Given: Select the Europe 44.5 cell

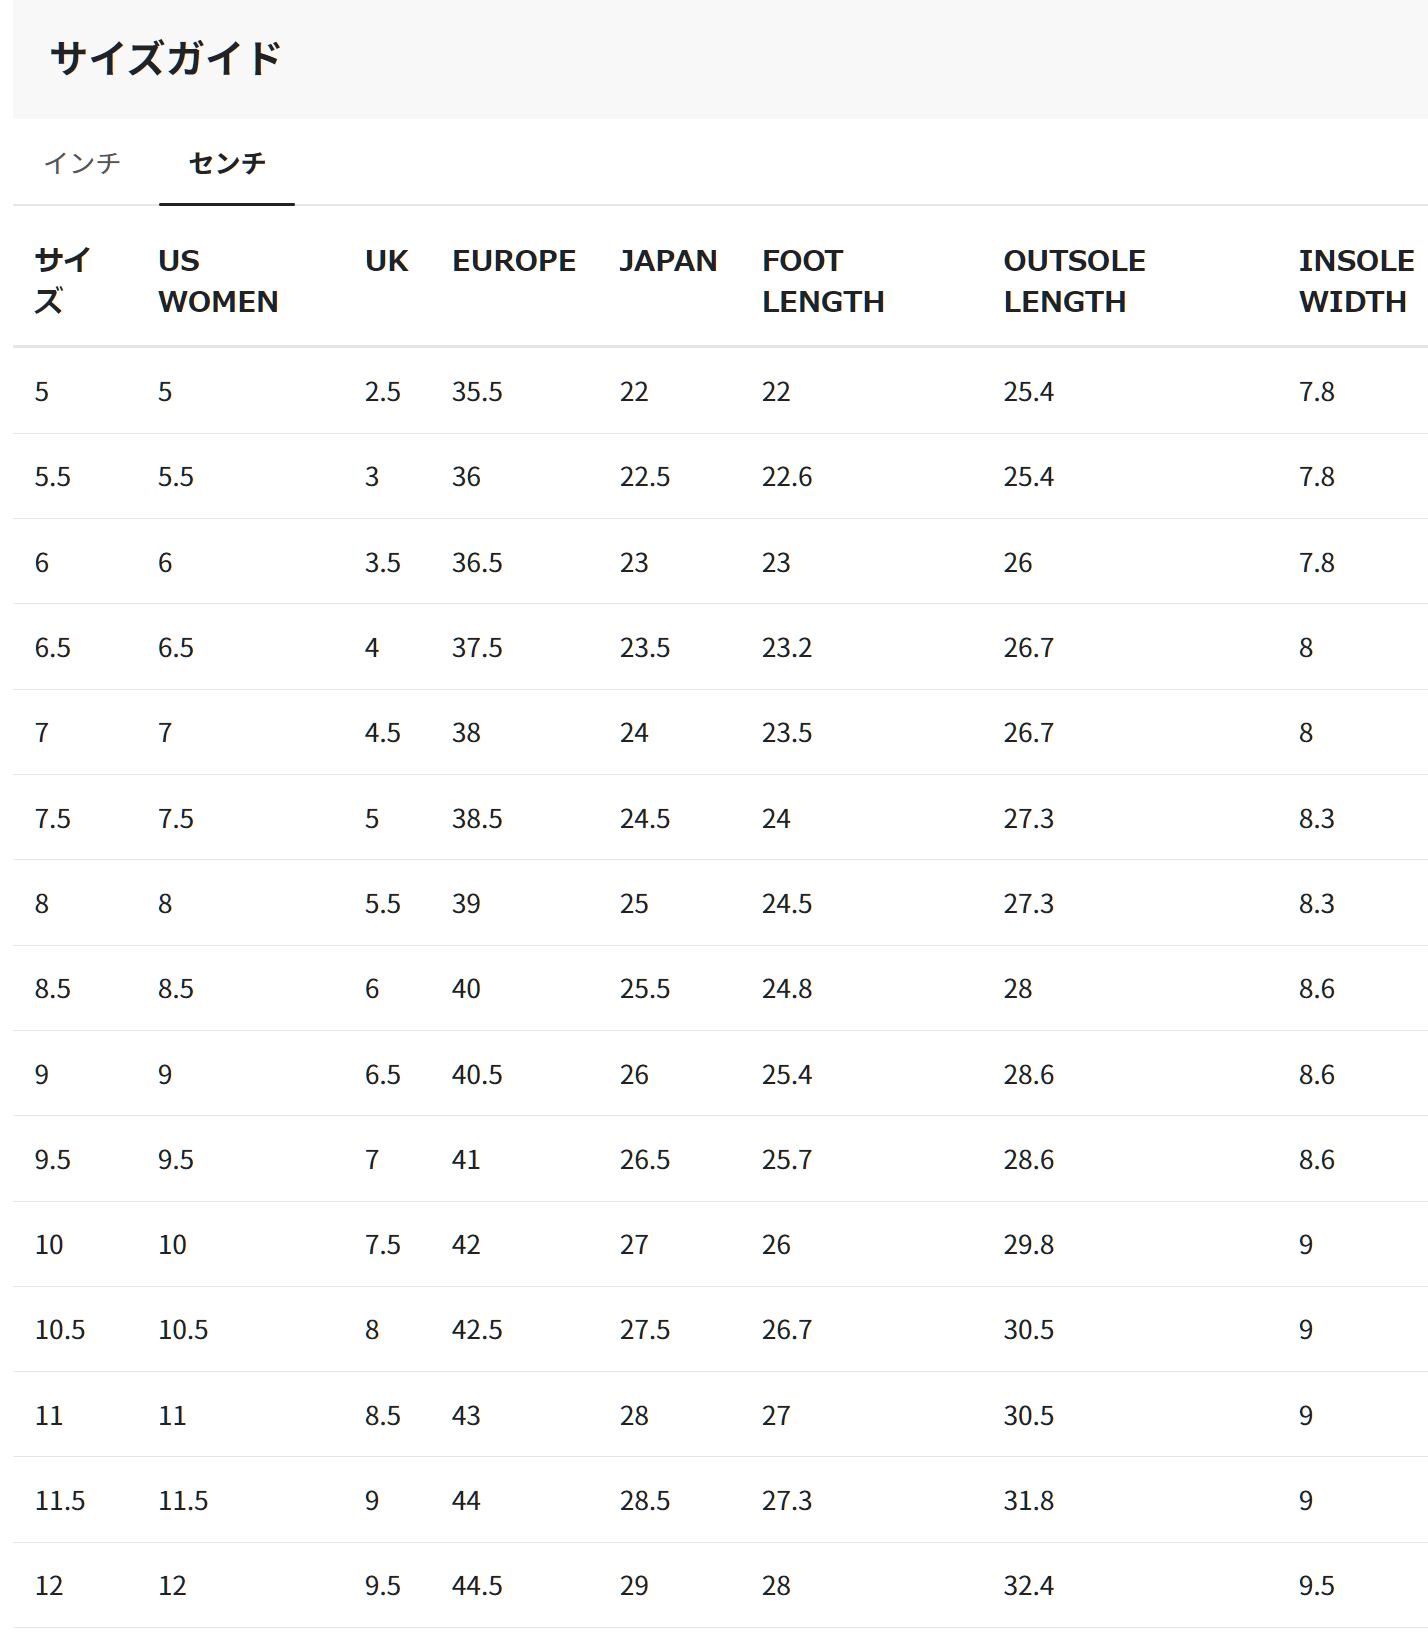Looking at the screenshot, I should (x=477, y=1586).
